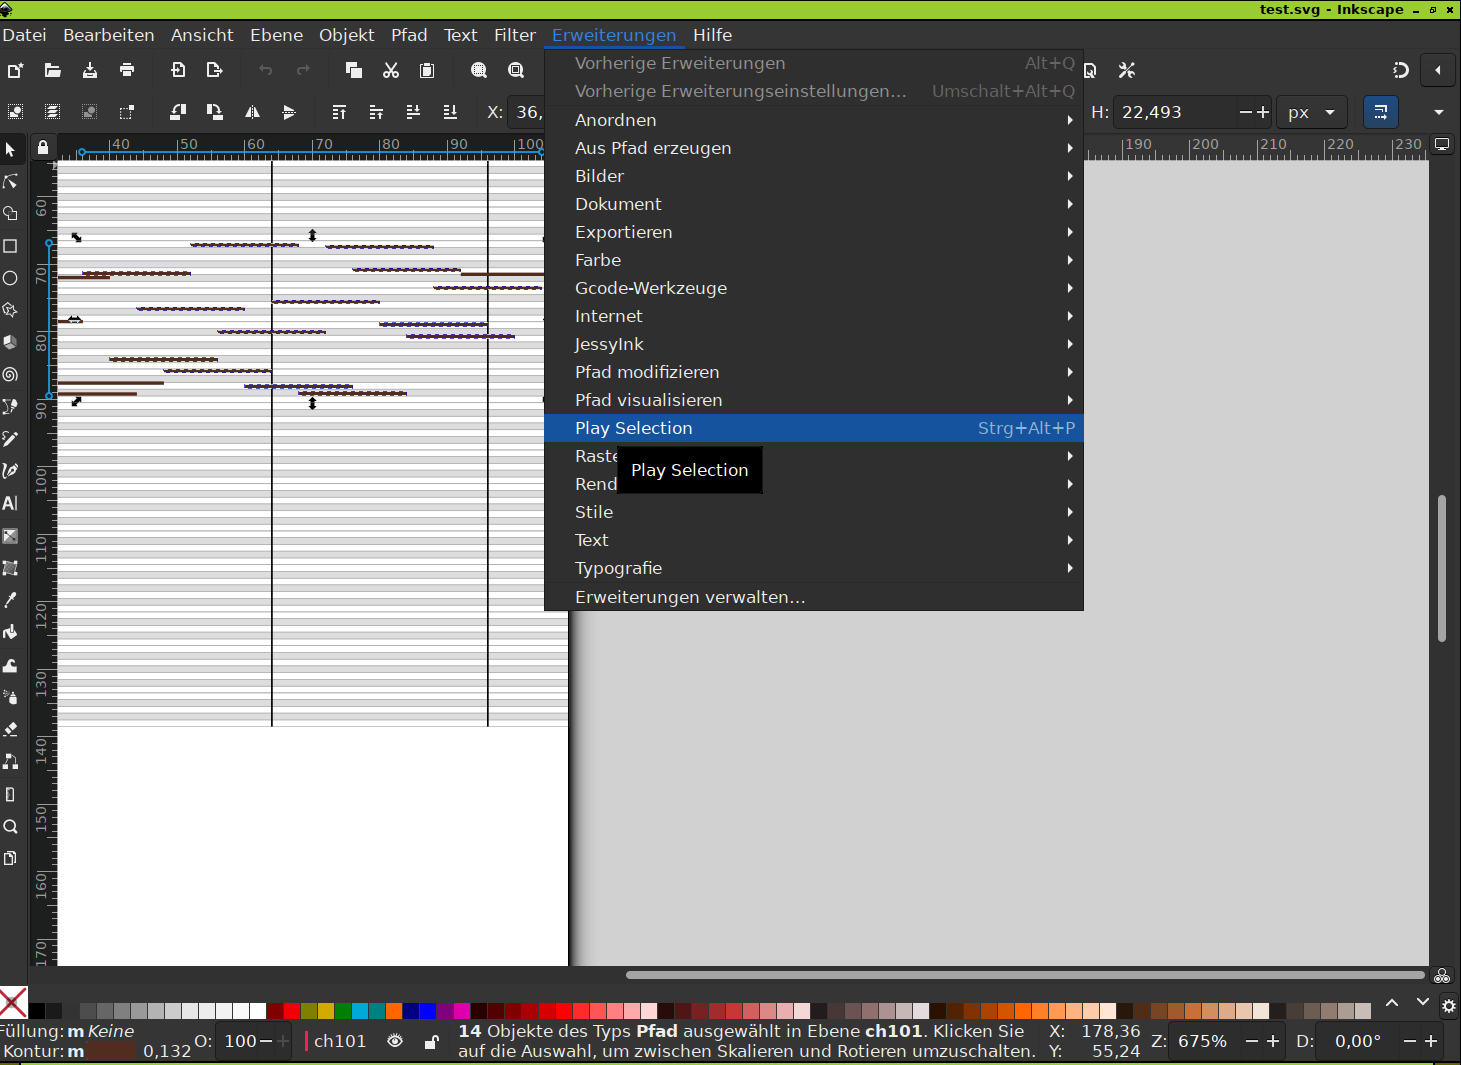Expand the tool controls overflow arrow
The image size is (1461, 1065).
click(x=1439, y=112)
